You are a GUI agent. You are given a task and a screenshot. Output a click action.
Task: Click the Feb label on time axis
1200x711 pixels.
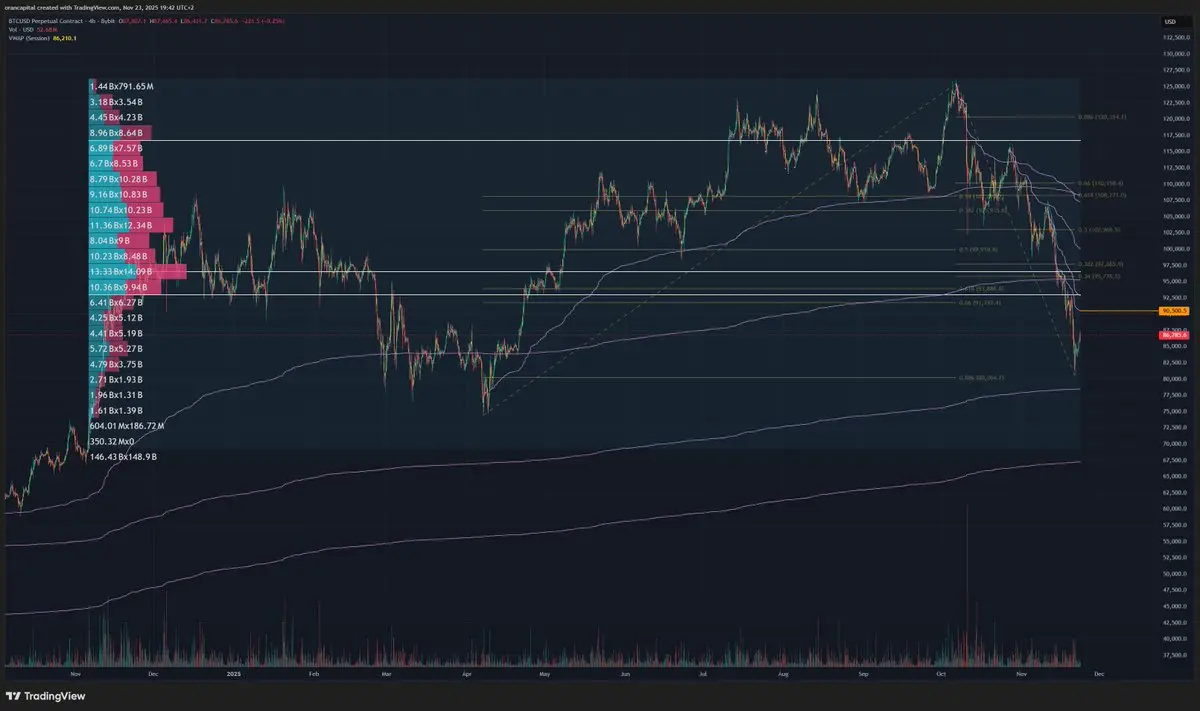313,675
